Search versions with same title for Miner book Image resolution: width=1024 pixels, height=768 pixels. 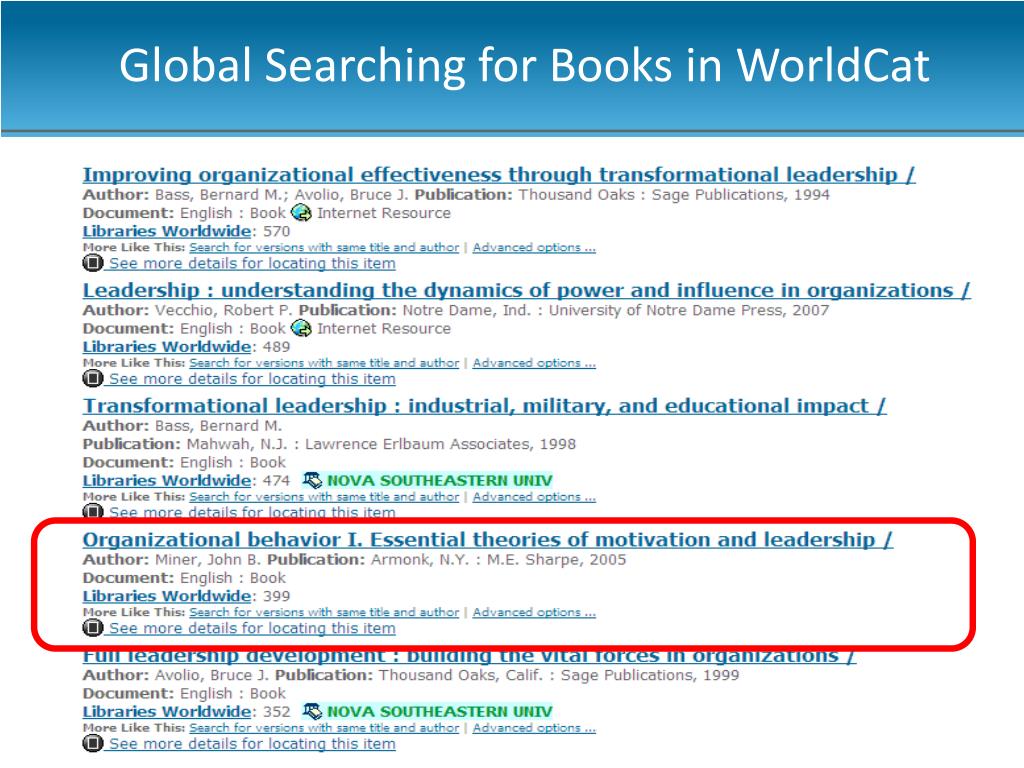point(325,613)
